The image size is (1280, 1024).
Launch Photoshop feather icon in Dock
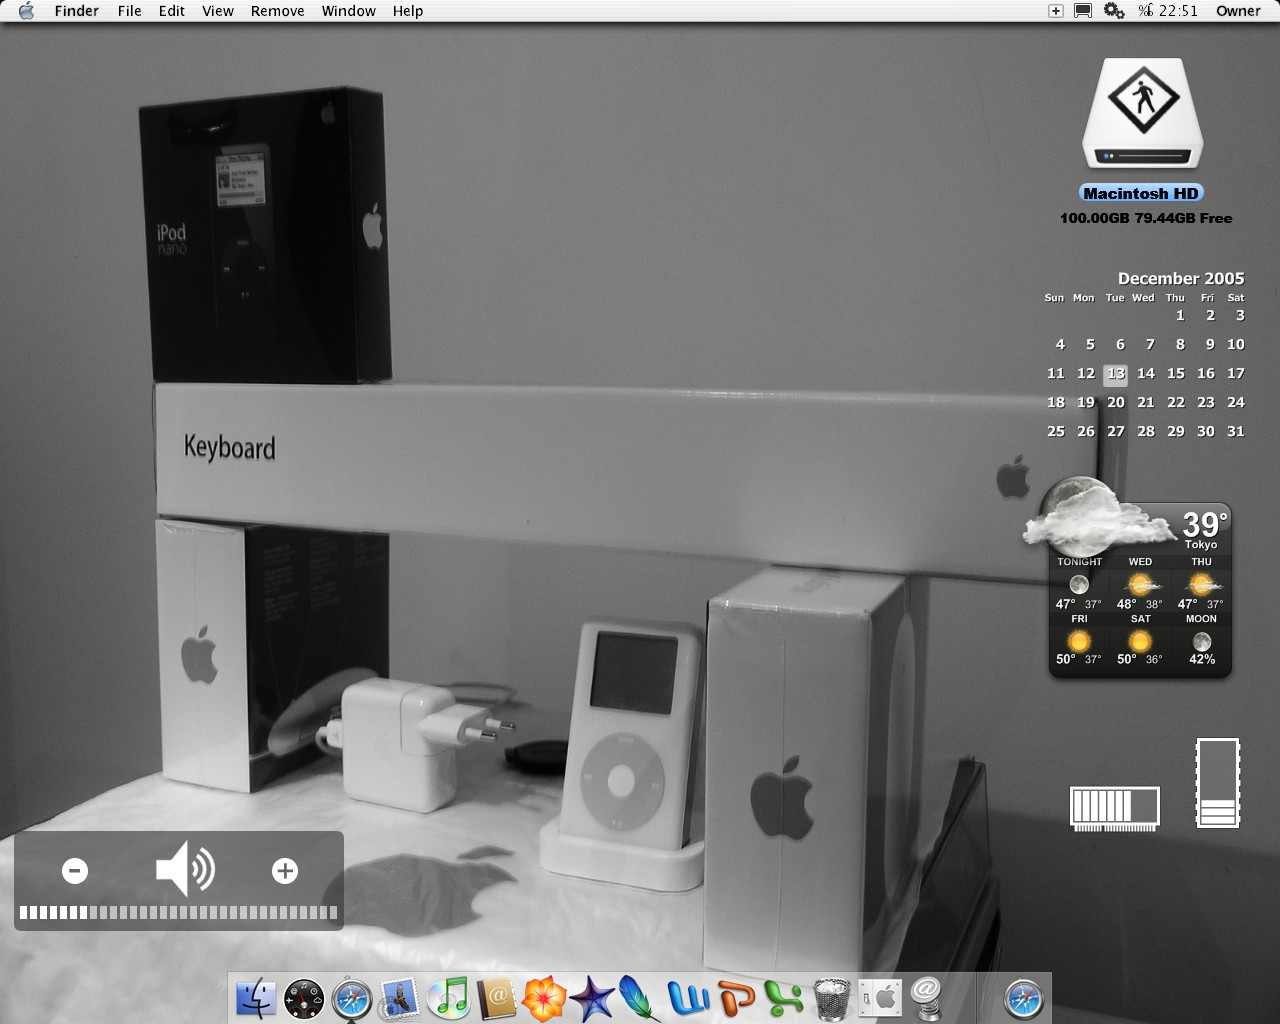(639, 998)
